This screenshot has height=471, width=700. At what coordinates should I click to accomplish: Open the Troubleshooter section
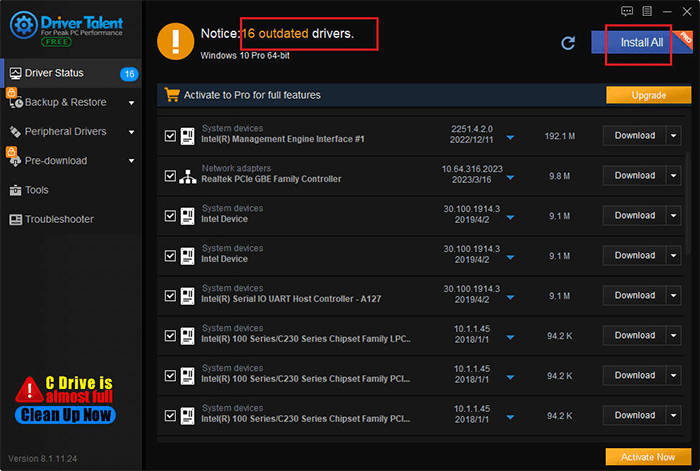tap(71, 220)
